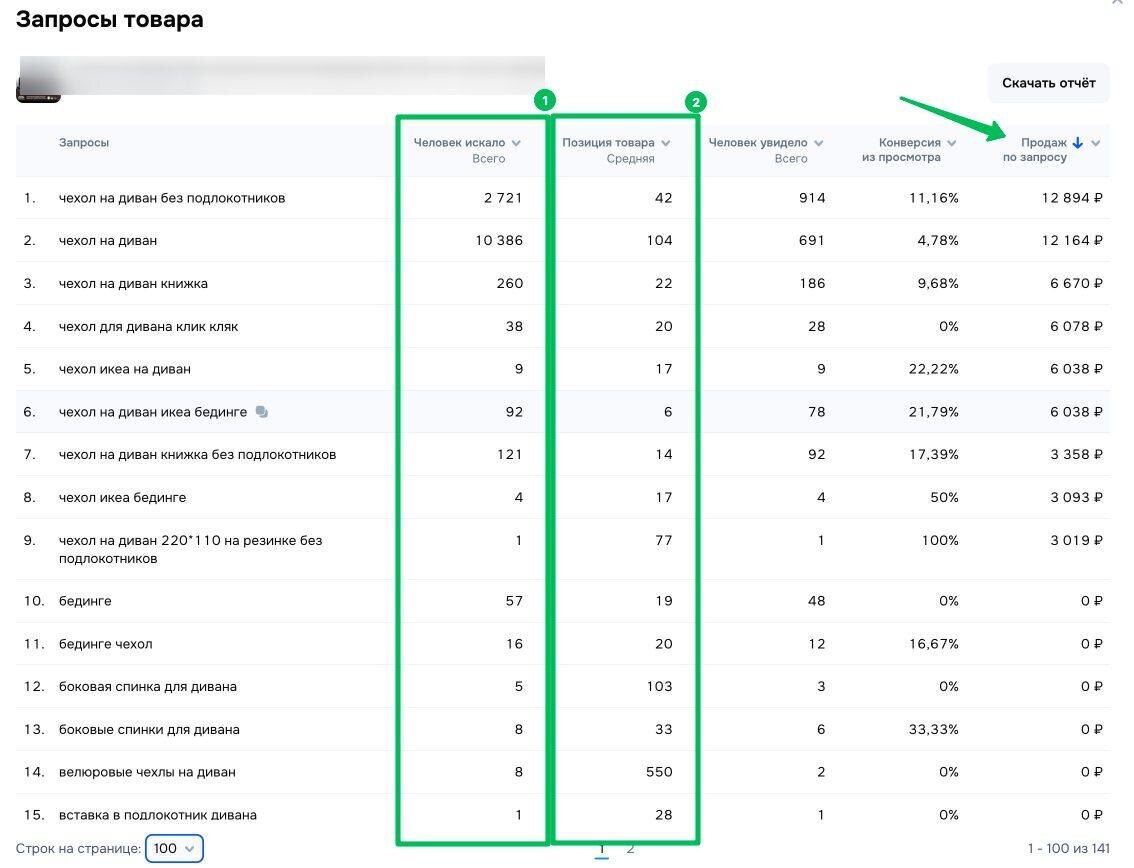Click the conversion value 17,39%
This screenshot has height=868, width=1134.
pos(934,454)
